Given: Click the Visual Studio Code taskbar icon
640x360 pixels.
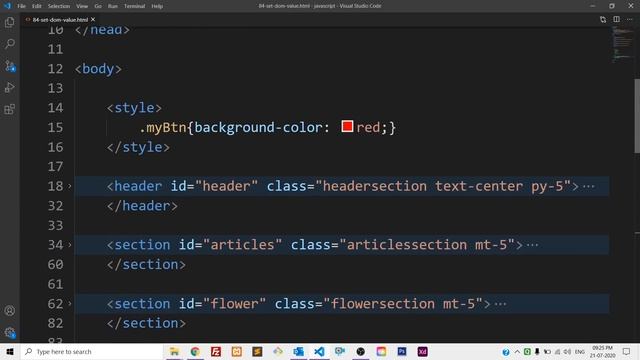Looking at the screenshot, I should coord(319,351).
